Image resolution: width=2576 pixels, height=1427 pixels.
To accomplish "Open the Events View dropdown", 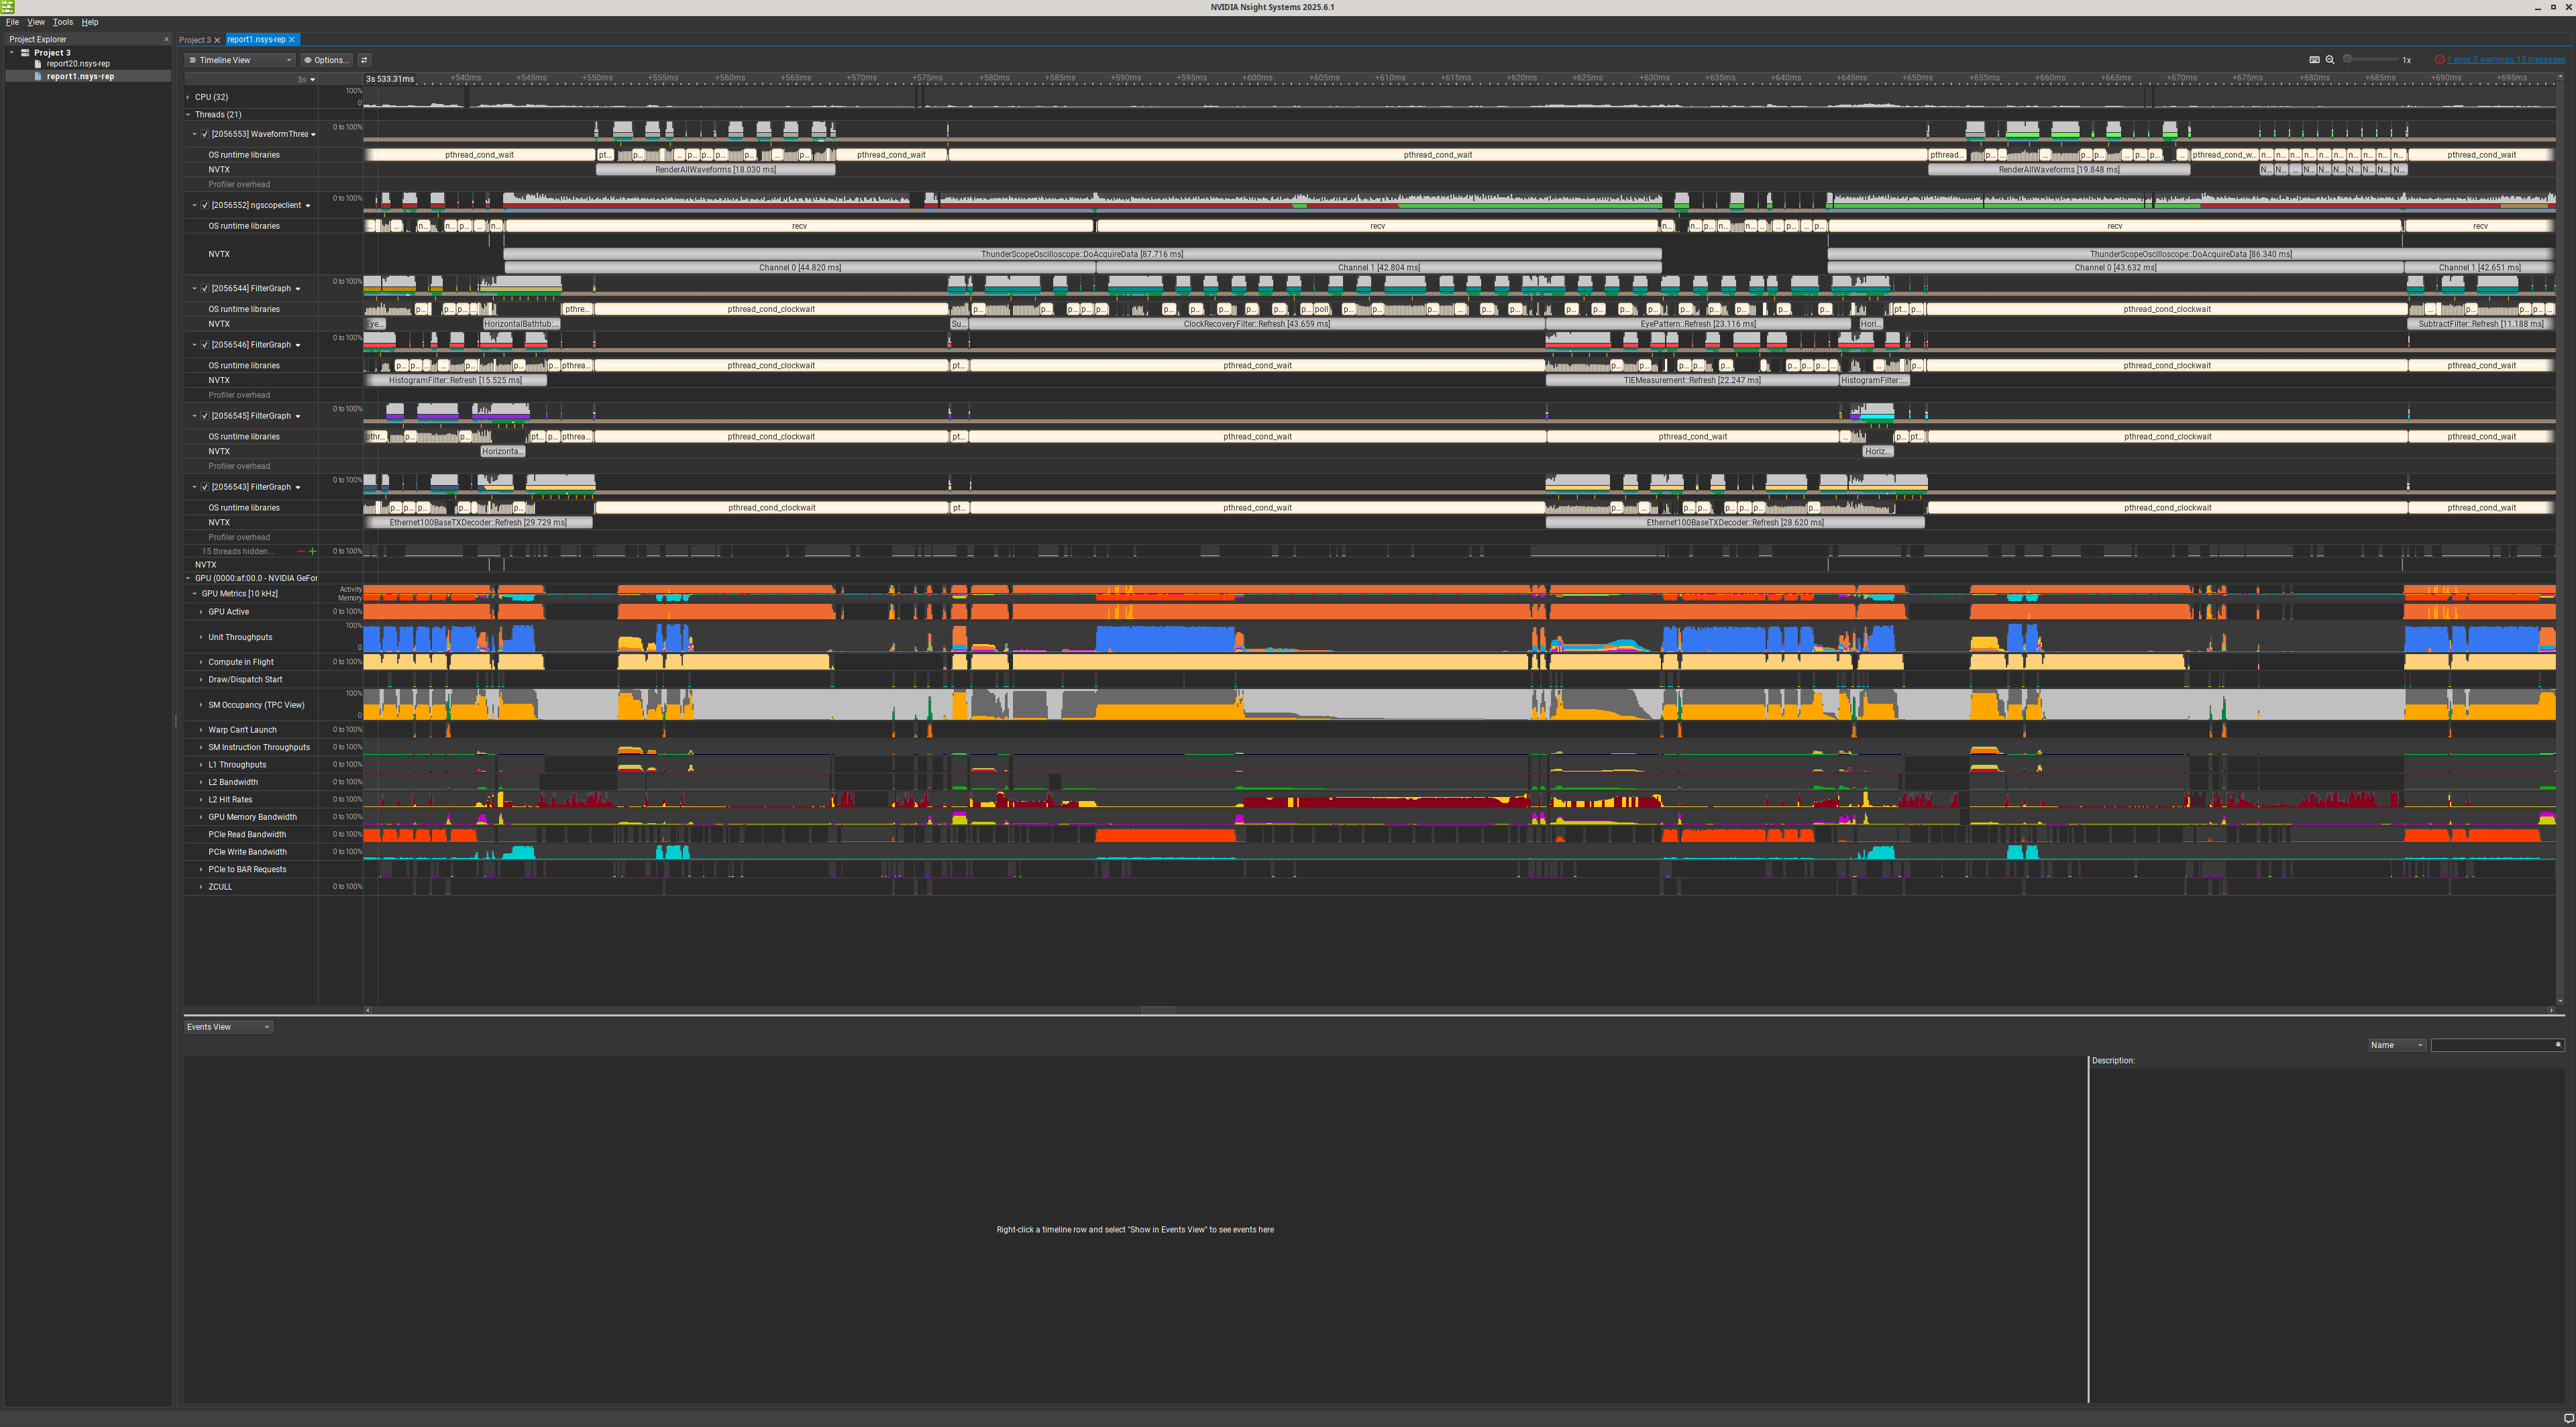I will coord(228,1027).
